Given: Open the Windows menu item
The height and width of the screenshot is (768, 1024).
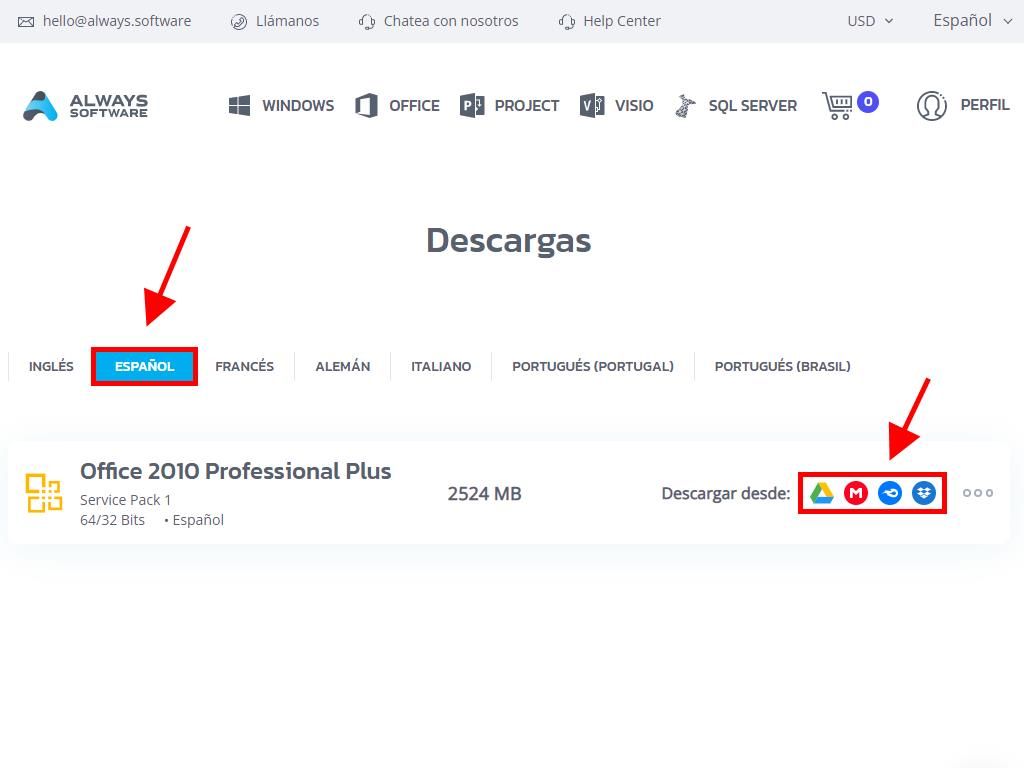Looking at the screenshot, I should 282,105.
